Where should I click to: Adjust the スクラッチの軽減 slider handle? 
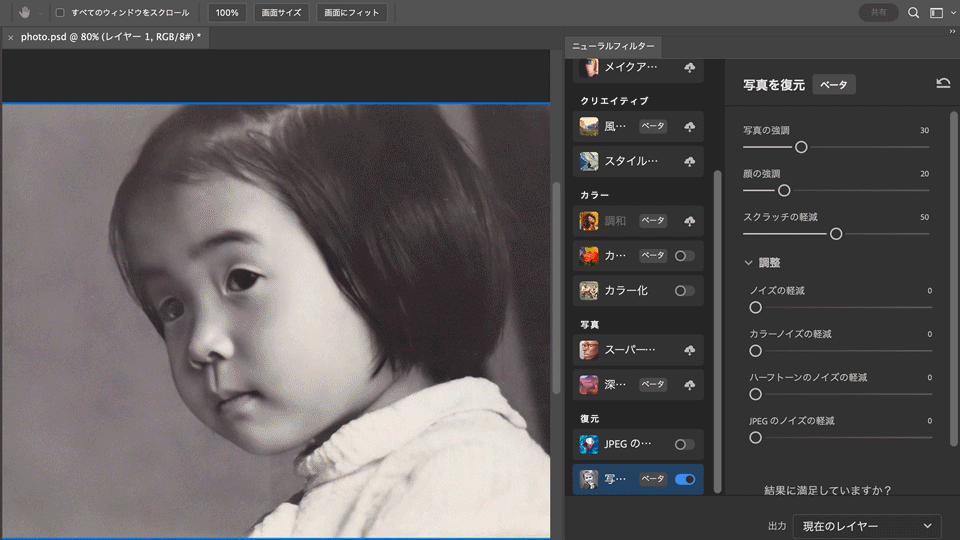click(836, 234)
